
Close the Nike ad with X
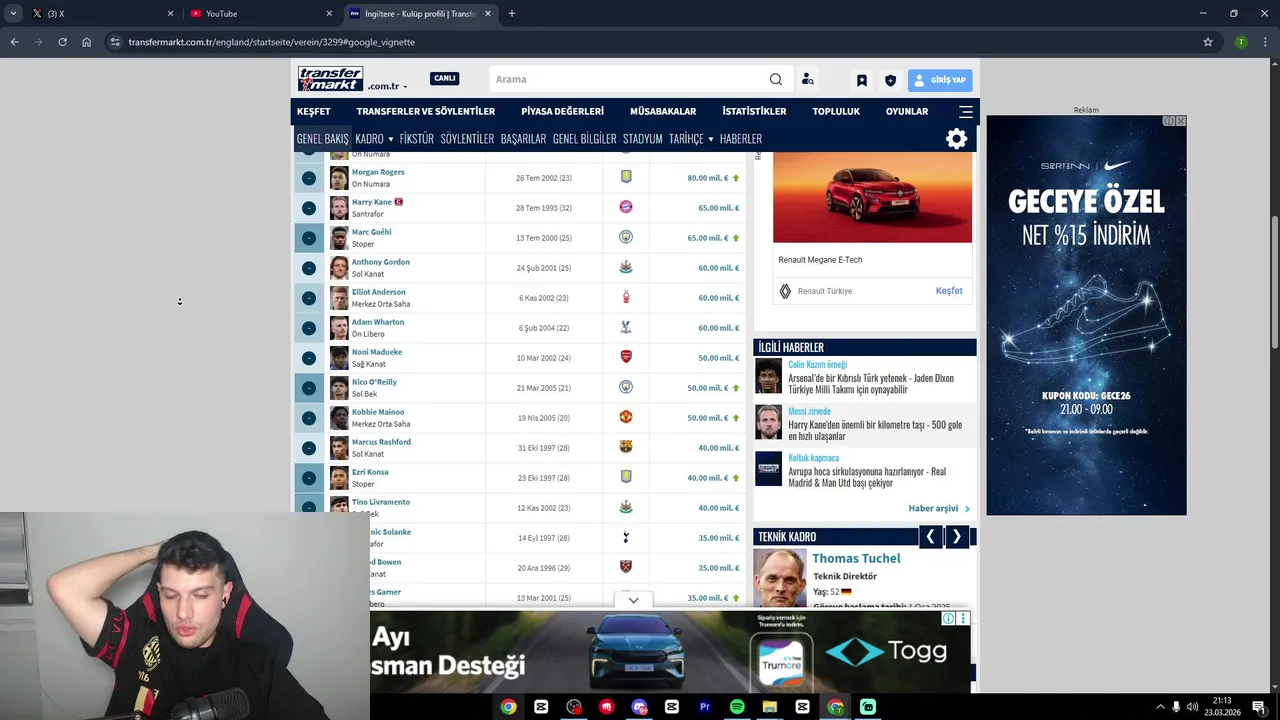tap(1181, 121)
